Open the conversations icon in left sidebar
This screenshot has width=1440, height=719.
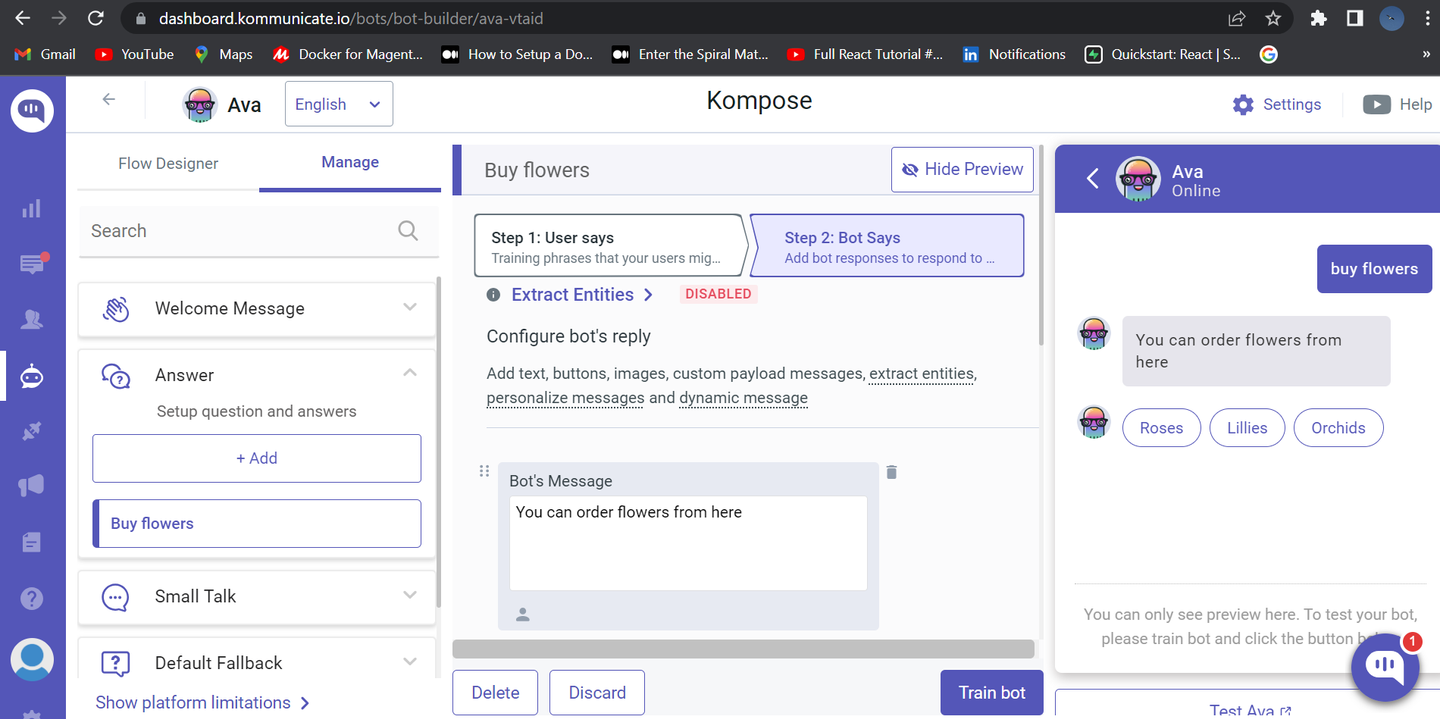tap(32, 264)
